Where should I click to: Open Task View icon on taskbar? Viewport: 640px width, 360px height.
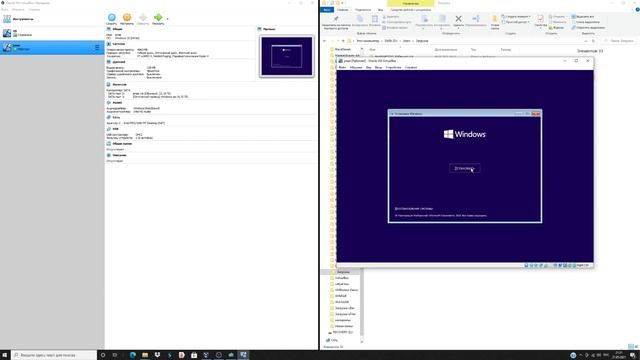click(115, 355)
